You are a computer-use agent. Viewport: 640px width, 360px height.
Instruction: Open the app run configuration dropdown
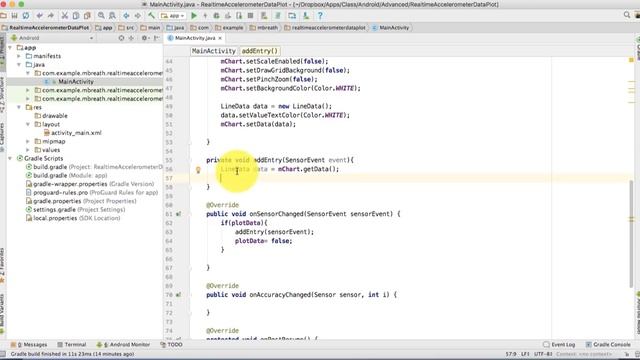coord(173,16)
